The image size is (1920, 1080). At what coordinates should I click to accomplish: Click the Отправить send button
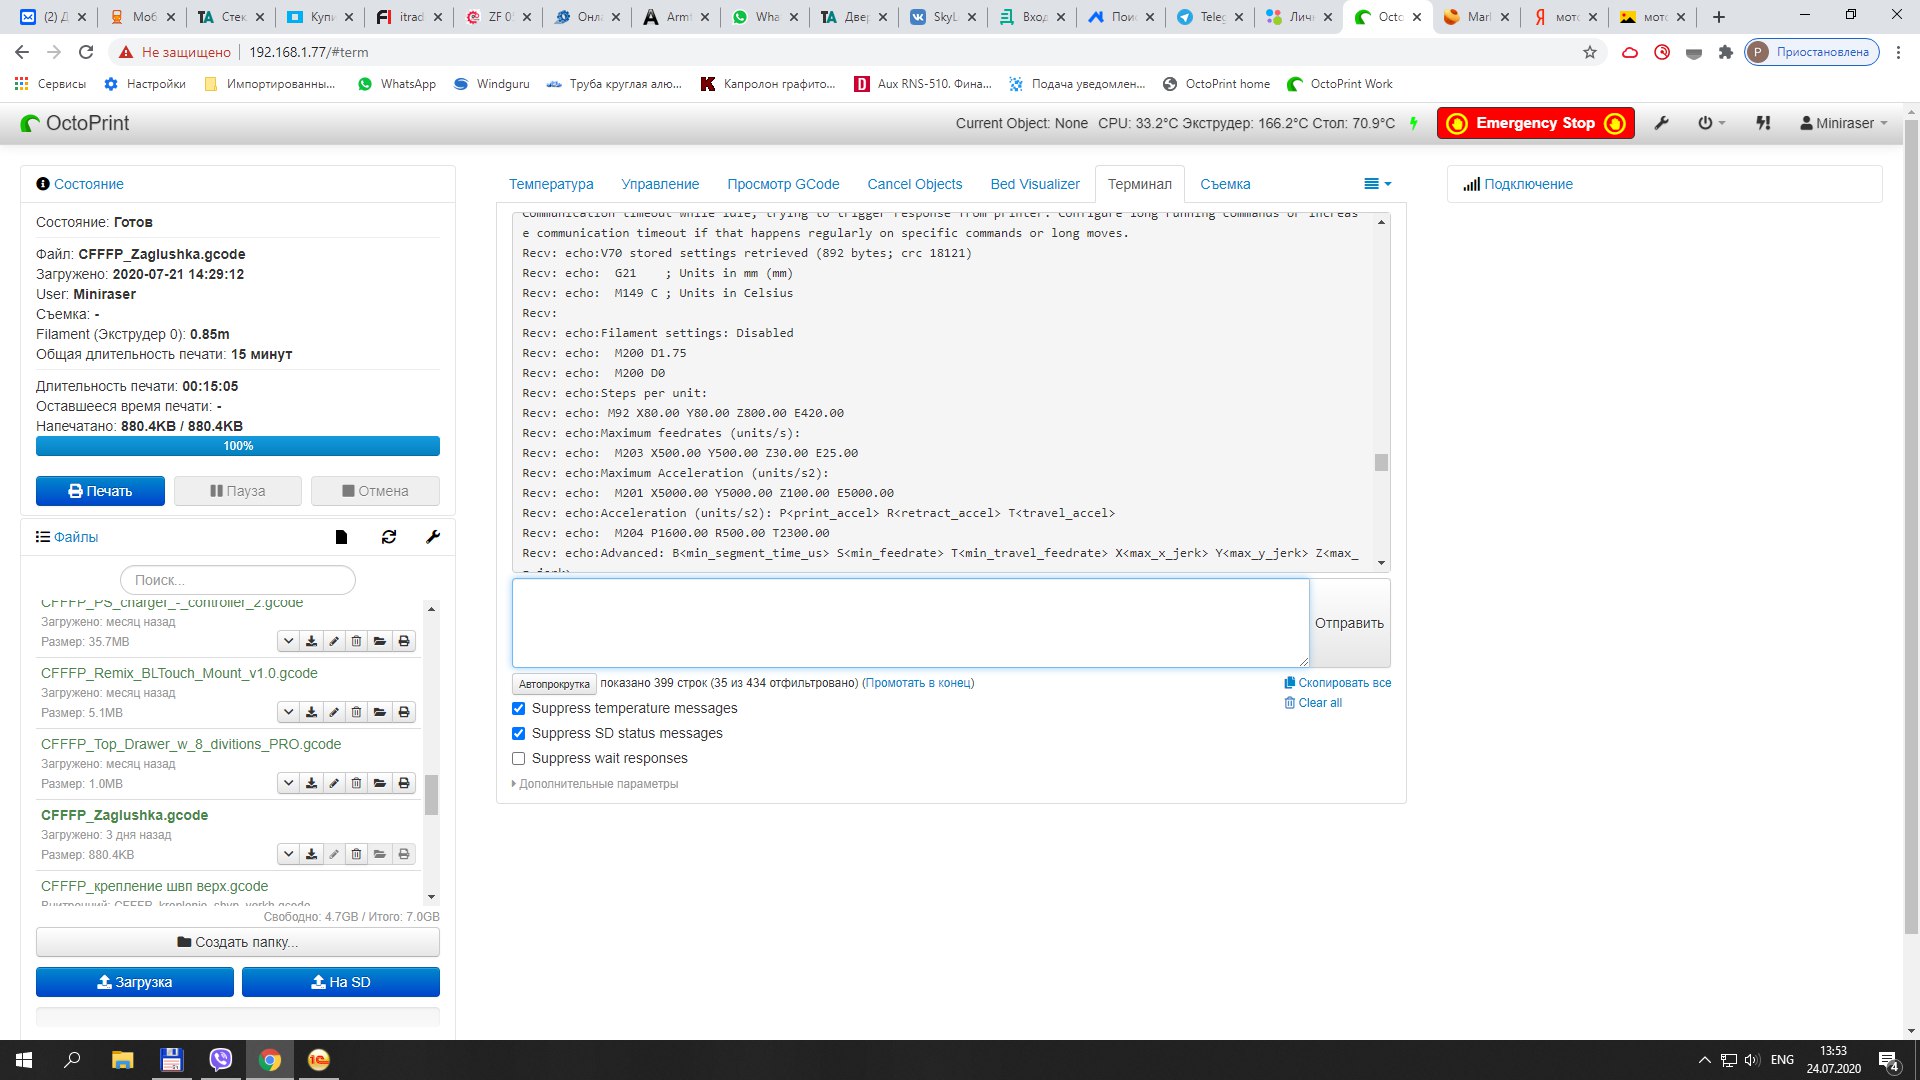coord(1349,623)
